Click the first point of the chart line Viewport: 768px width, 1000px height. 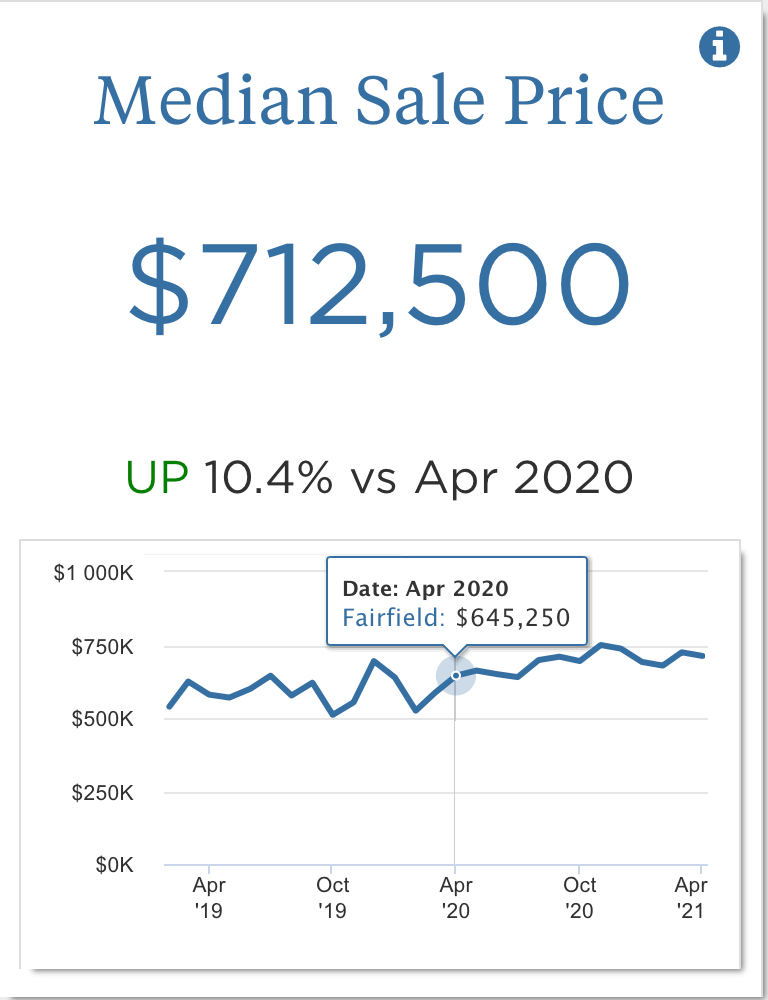(168, 707)
